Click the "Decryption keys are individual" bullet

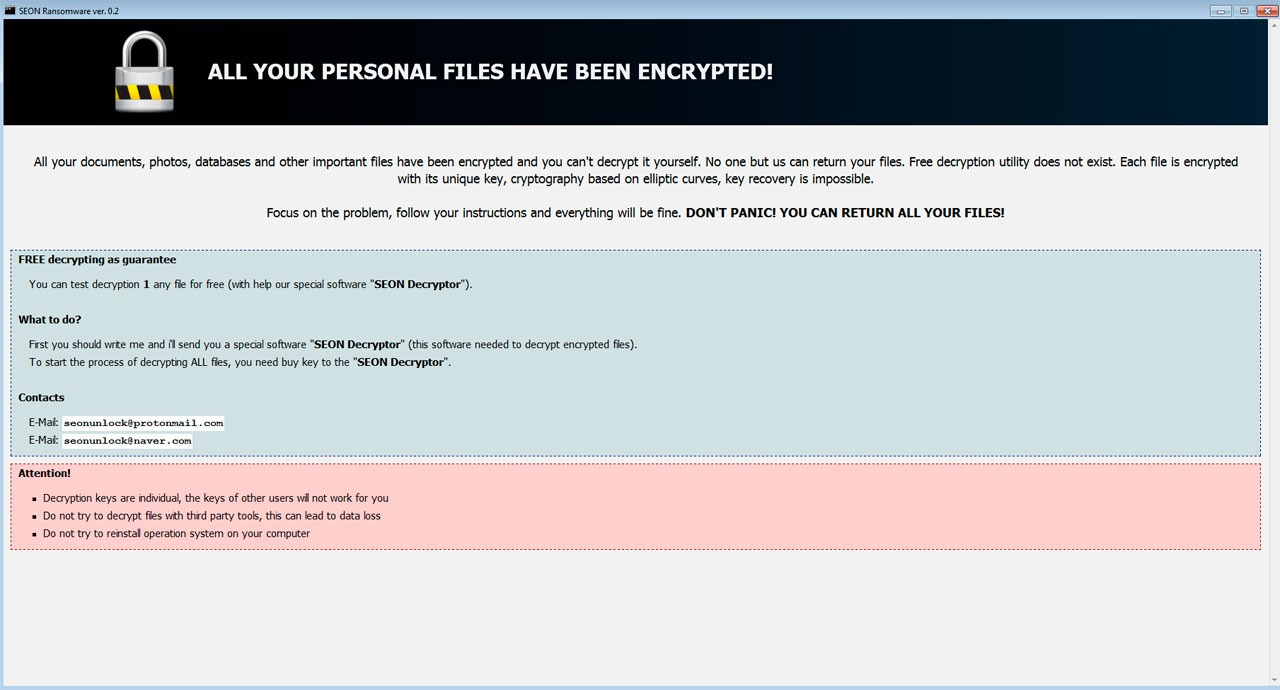pyautogui.click(x=215, y=498)
